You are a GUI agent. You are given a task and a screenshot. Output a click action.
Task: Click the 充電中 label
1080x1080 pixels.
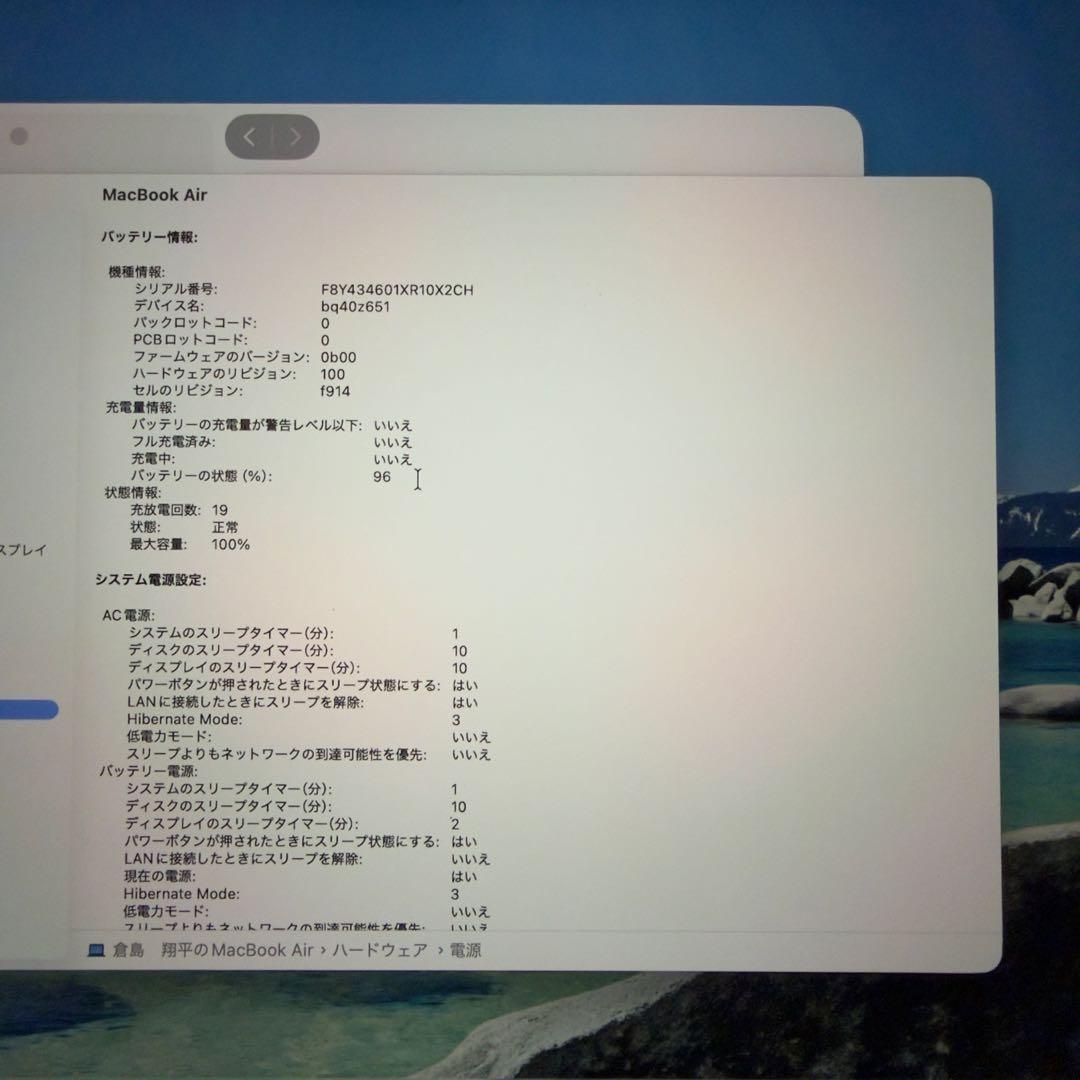click(x=154, y=459)
